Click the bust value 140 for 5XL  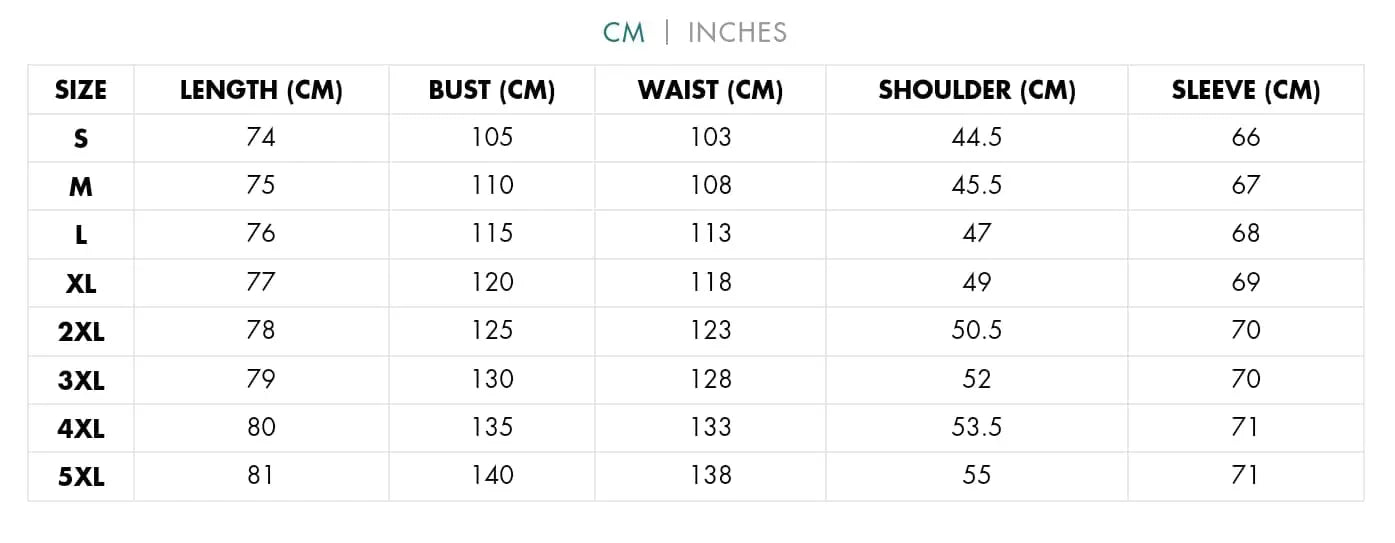coord(492,476)
